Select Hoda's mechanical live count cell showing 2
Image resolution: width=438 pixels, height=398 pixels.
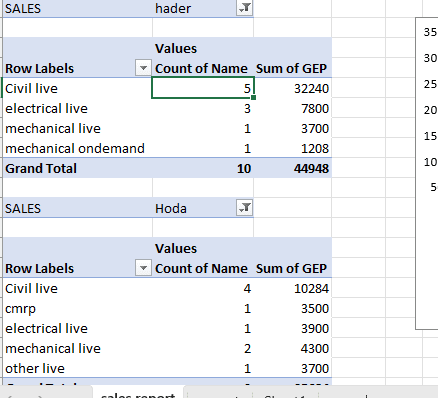[203, 348]
